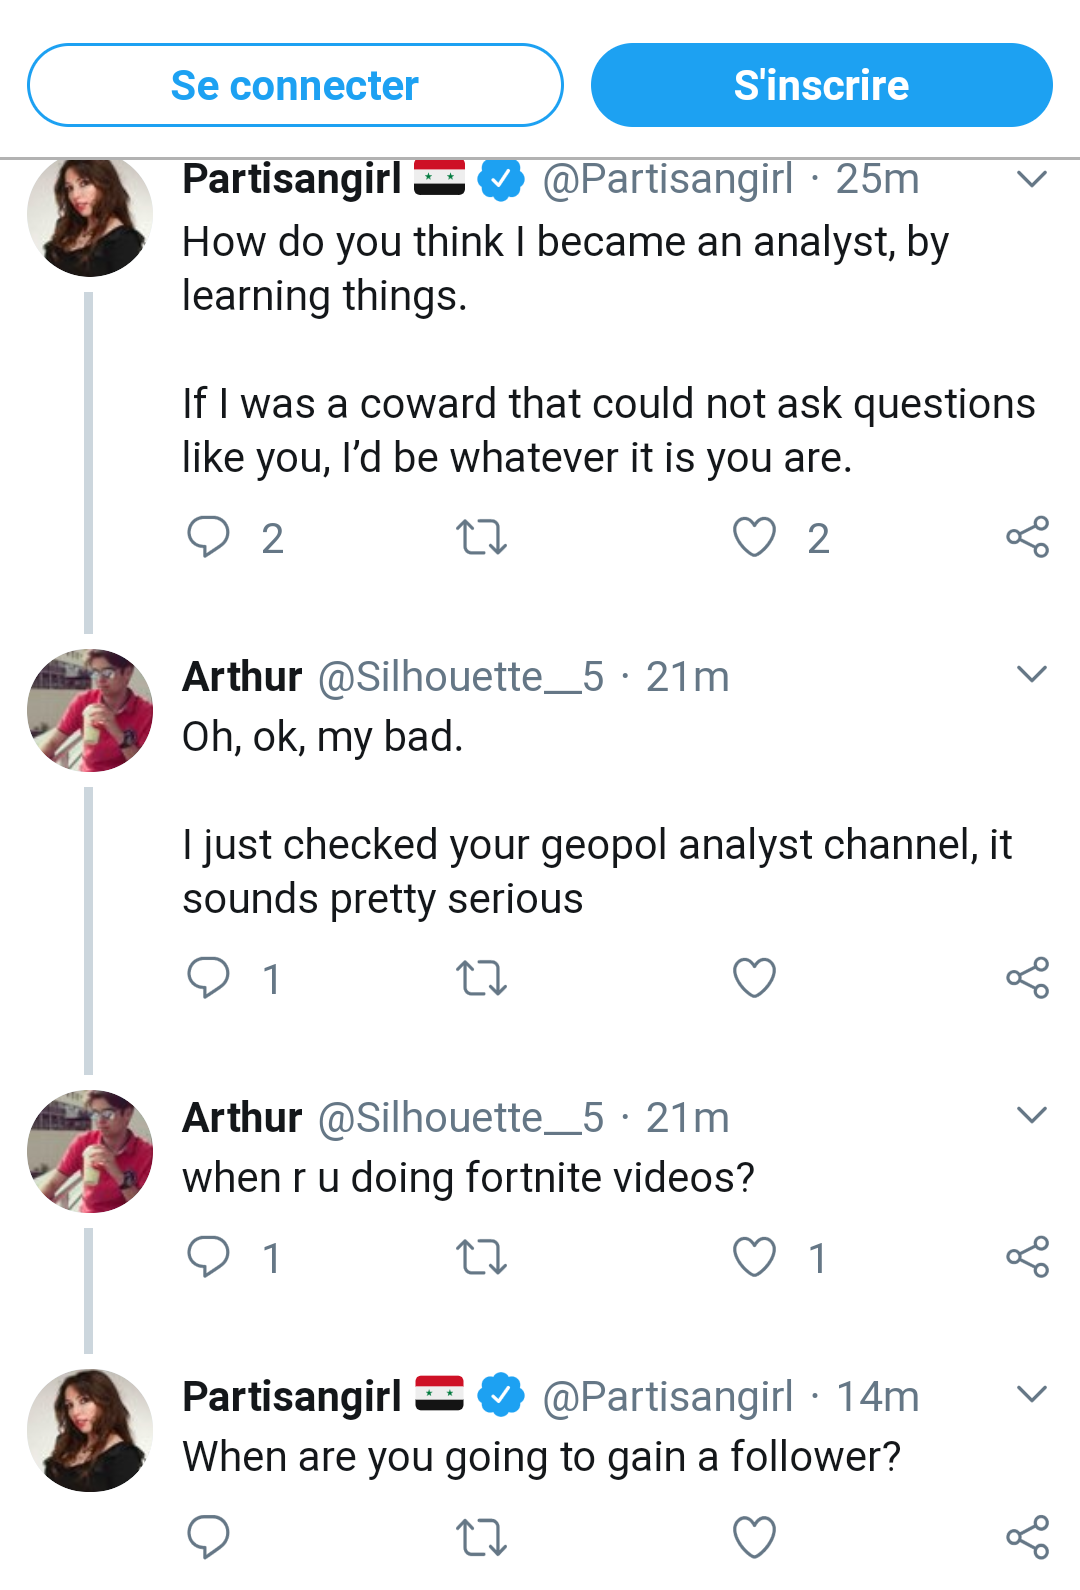Reply to the fortnite videos tweet
The width and height of the screenshot is (1080, 1590).
tap(209, 1257)
